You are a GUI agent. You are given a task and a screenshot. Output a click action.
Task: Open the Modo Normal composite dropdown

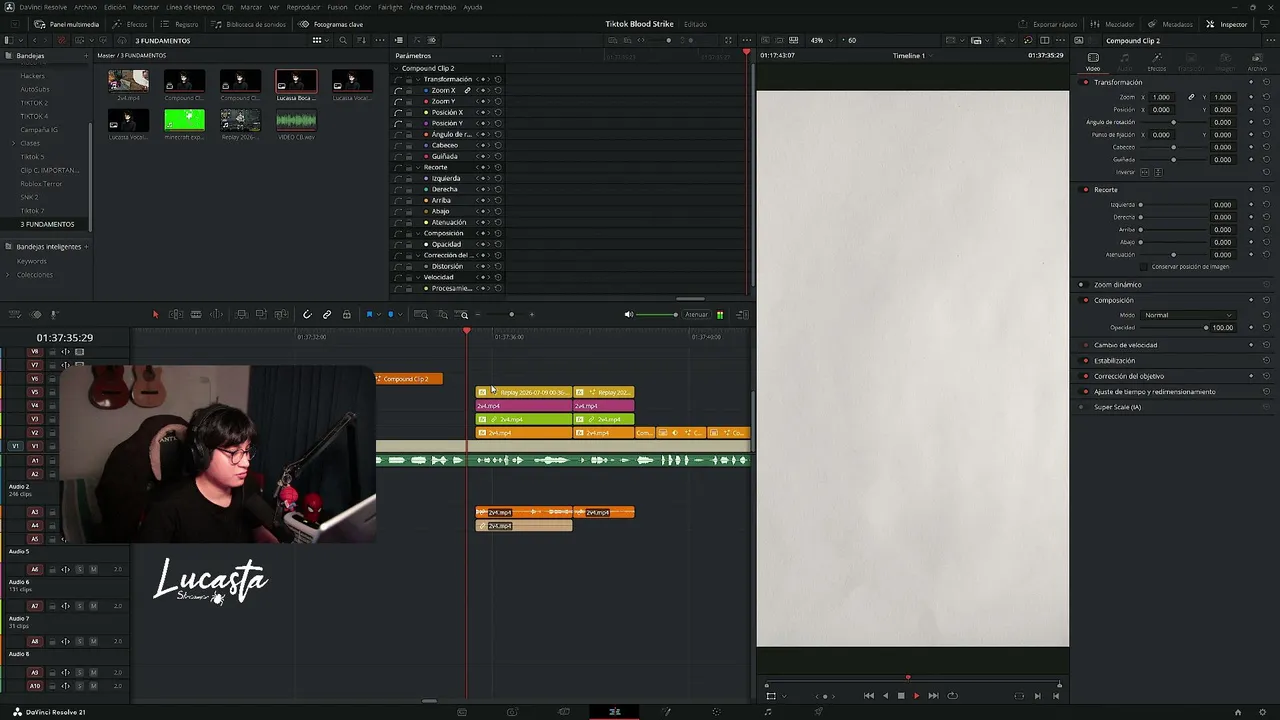pyautogui.click(x=1188, y=315)
